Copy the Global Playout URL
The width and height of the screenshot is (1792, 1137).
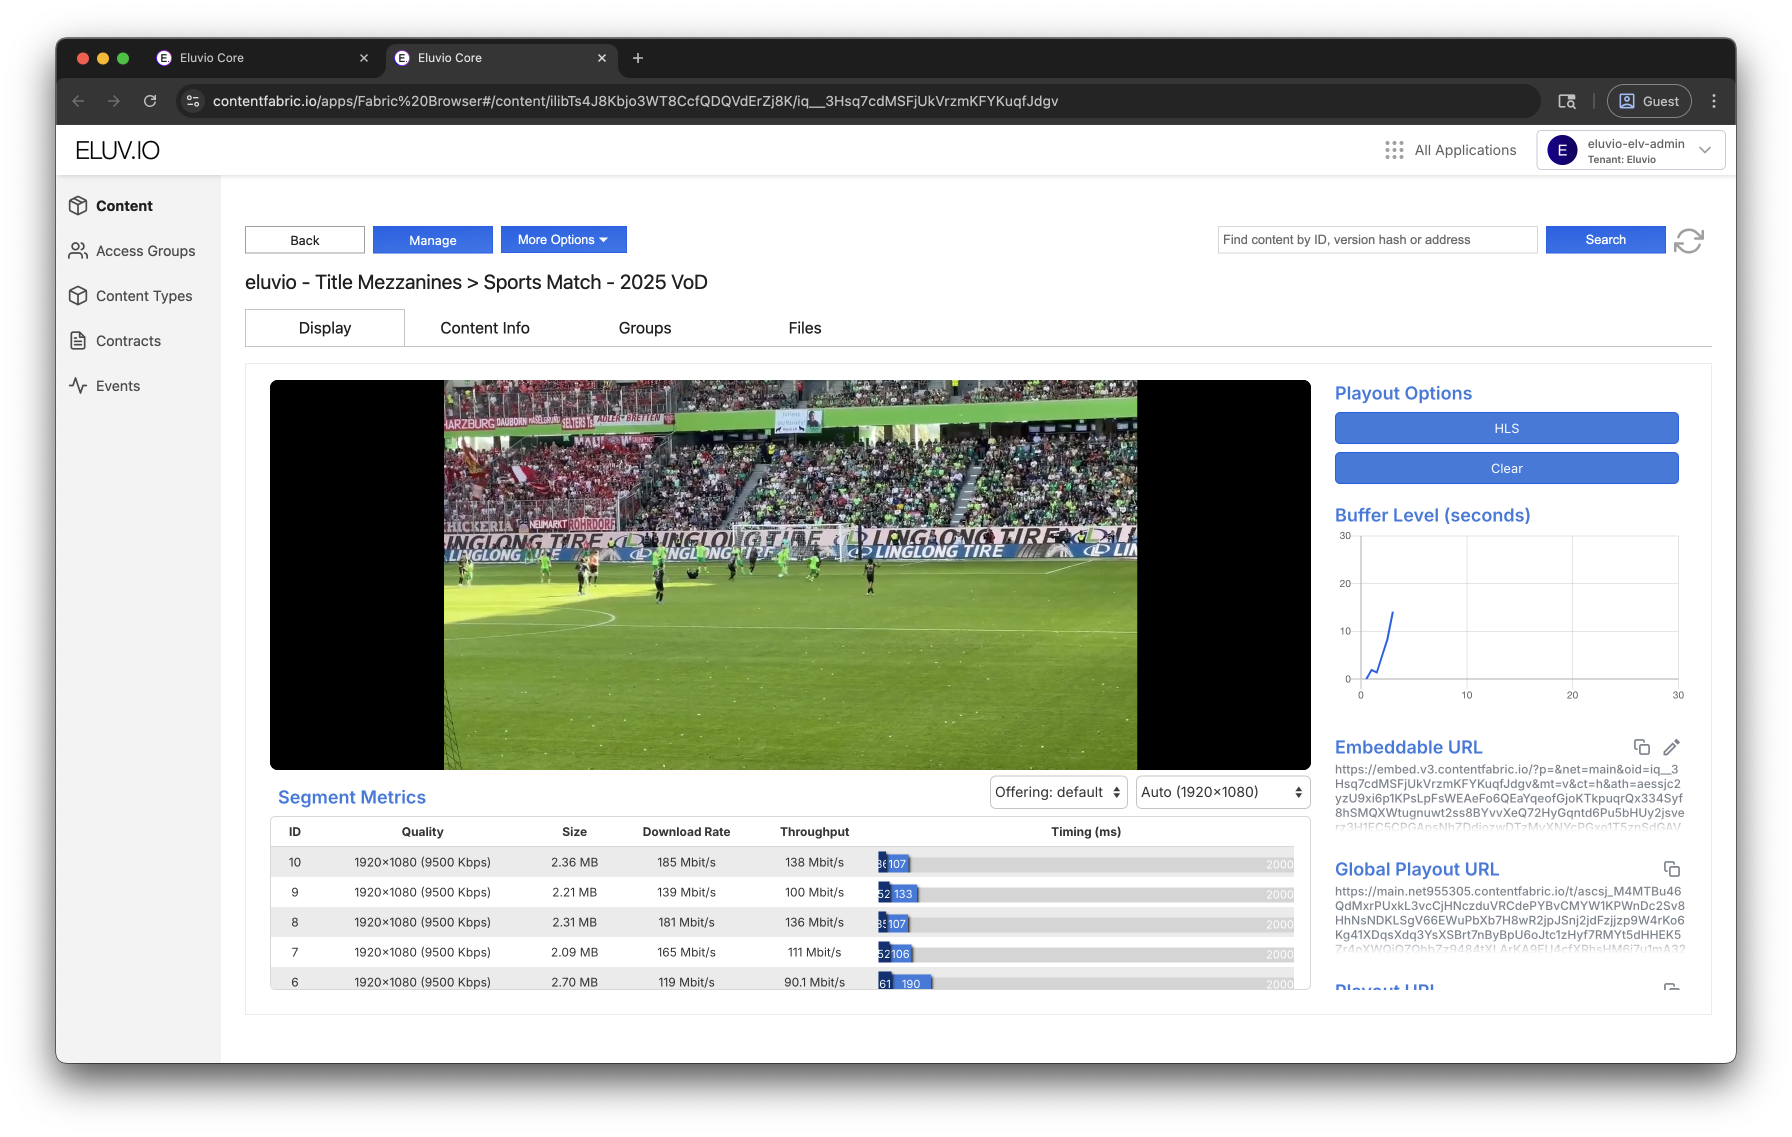click(x=1671, y=869)
